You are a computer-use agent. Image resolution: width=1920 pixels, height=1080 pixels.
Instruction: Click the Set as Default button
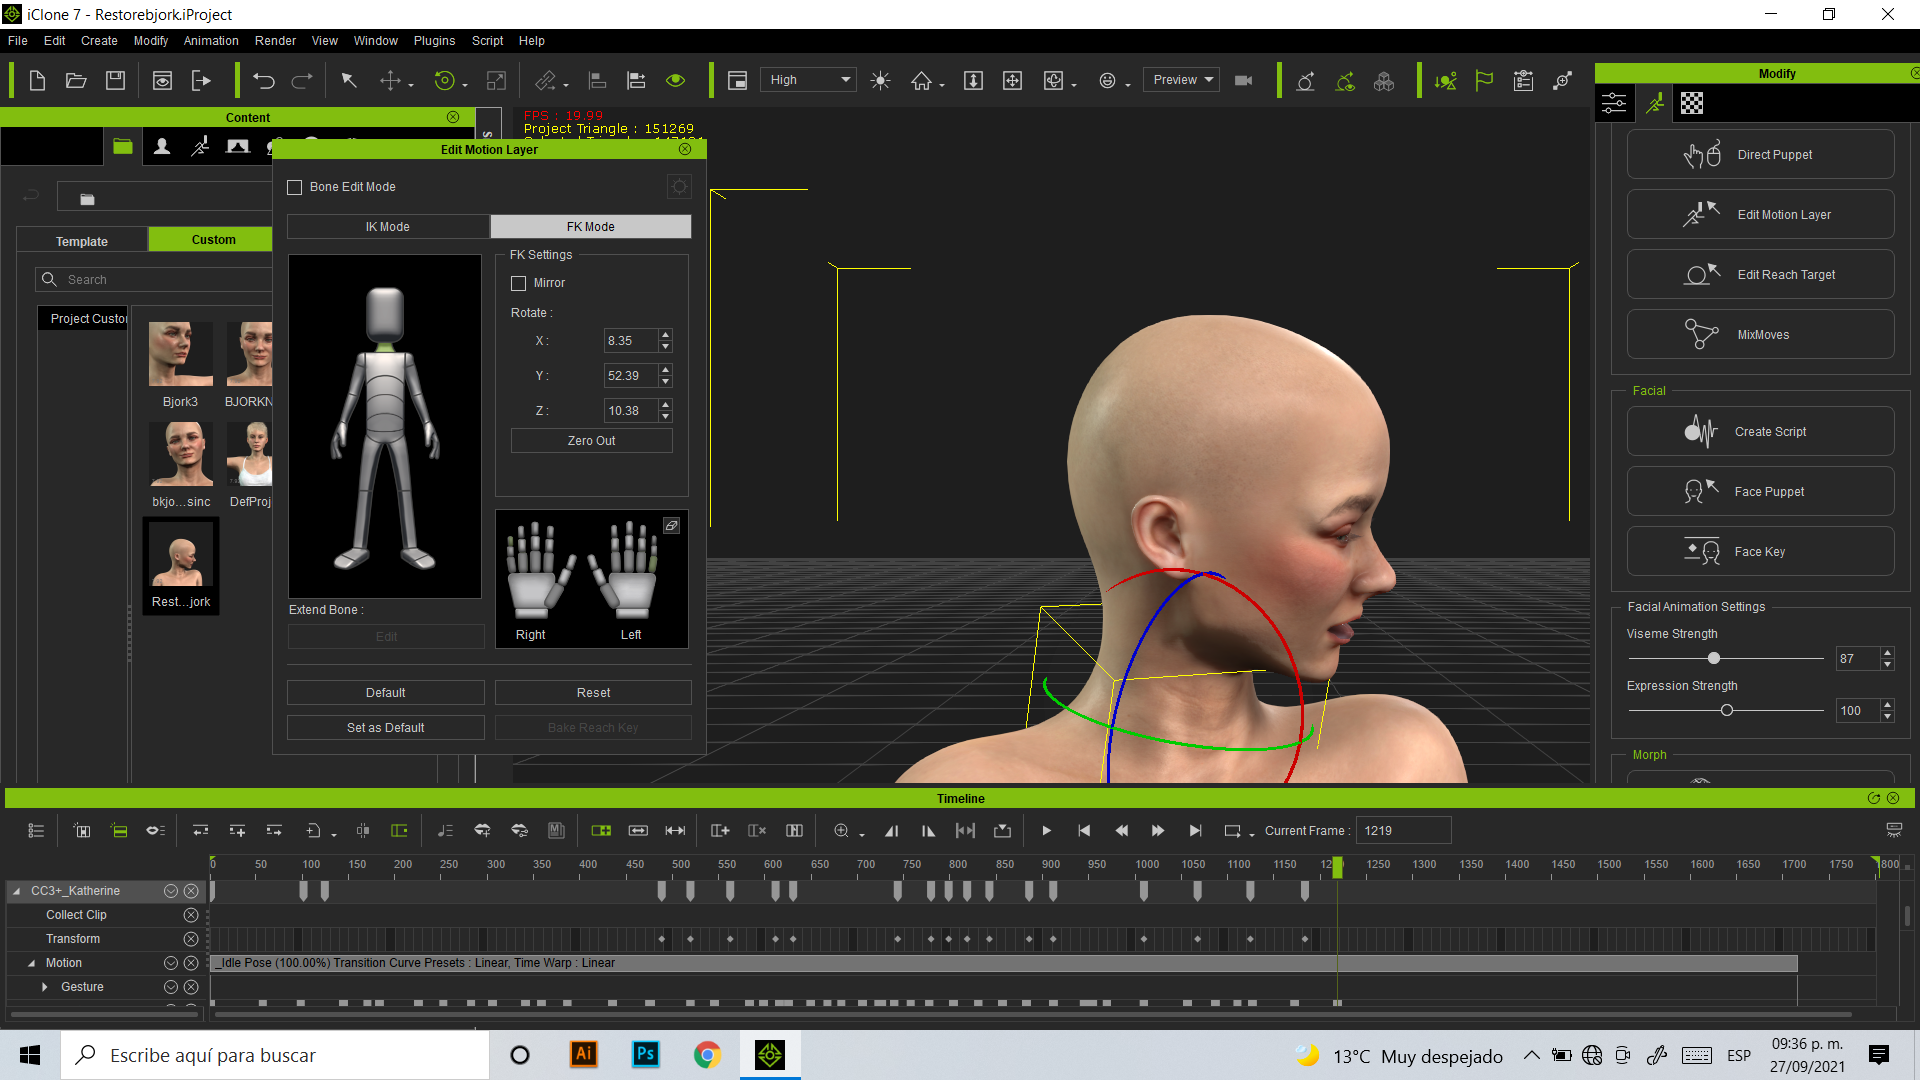386,728
